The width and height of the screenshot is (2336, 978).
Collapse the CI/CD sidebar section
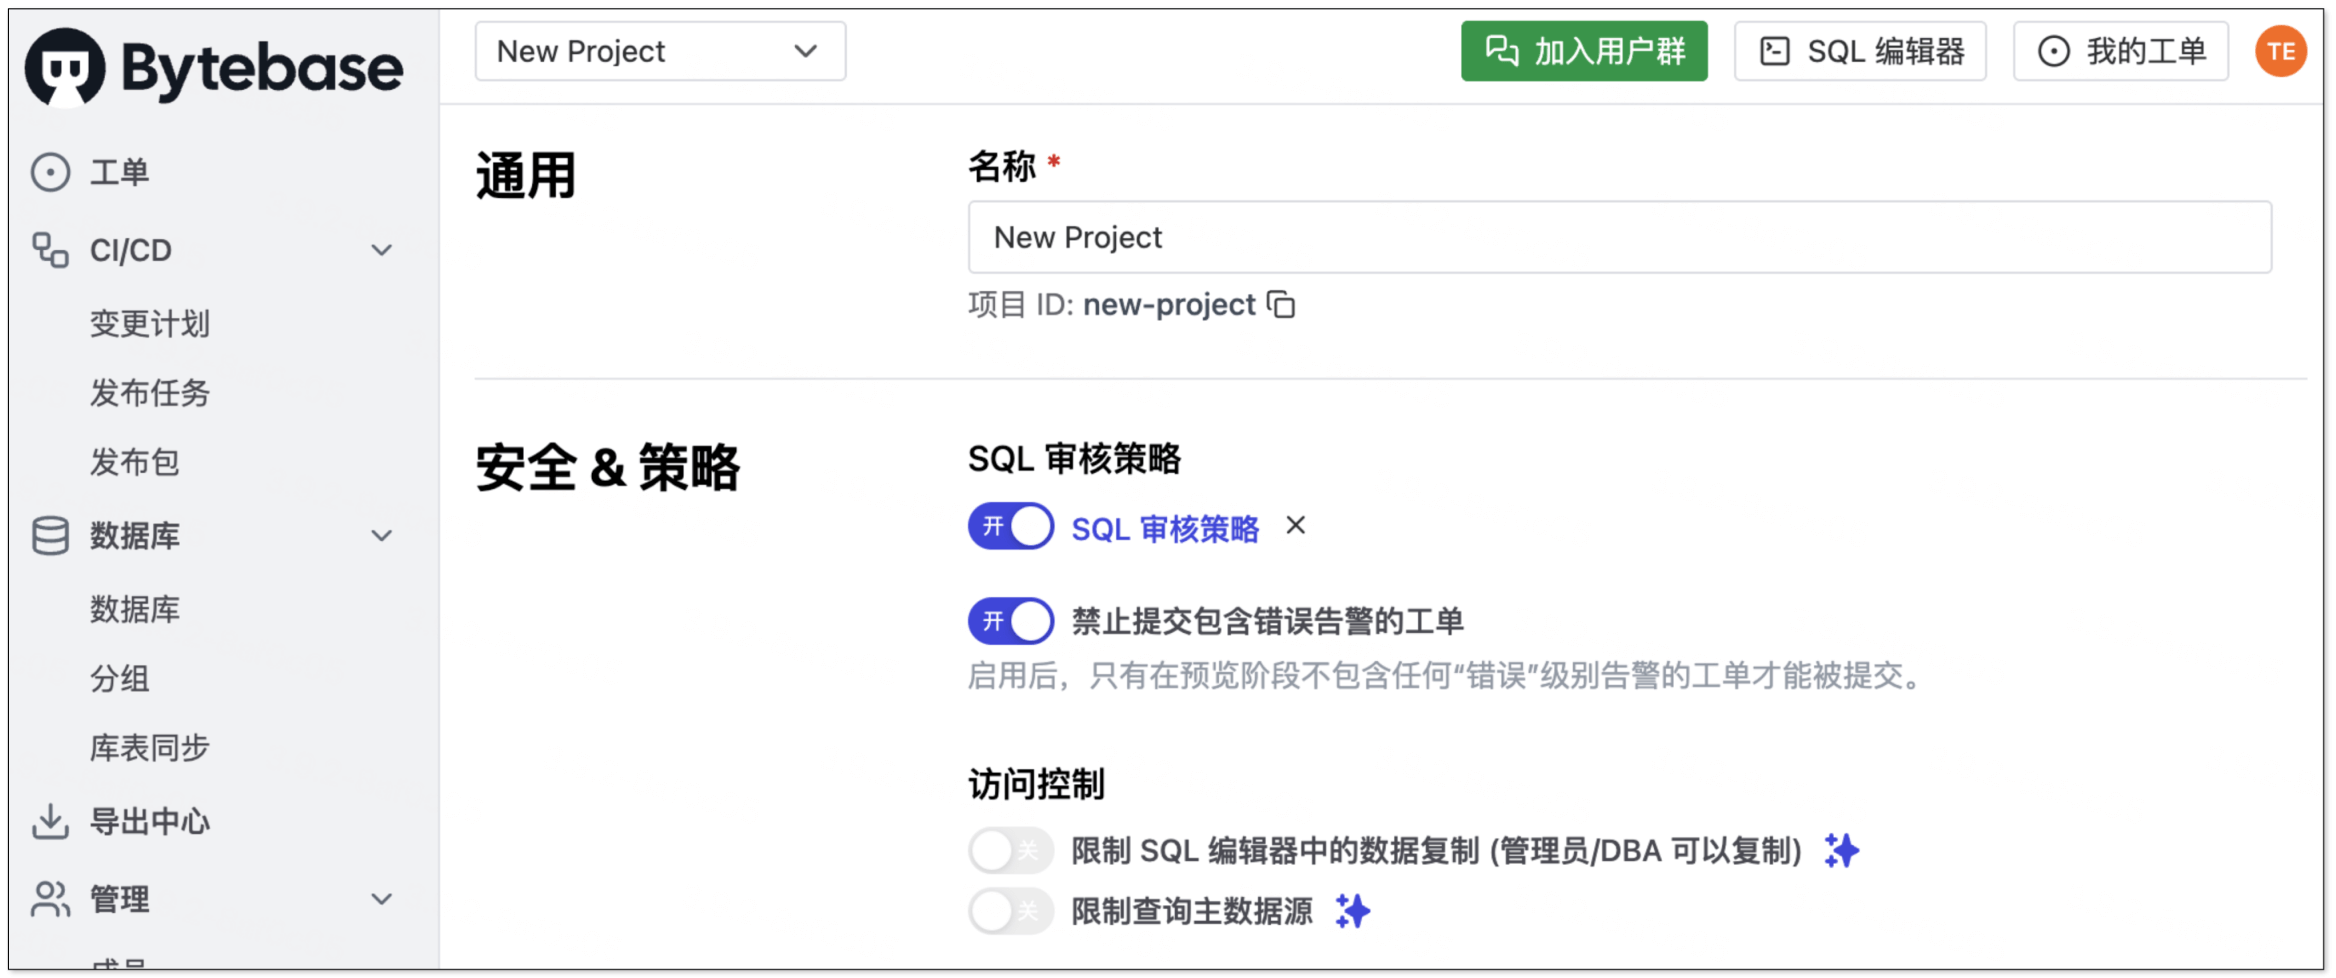(x=381, y=250)
